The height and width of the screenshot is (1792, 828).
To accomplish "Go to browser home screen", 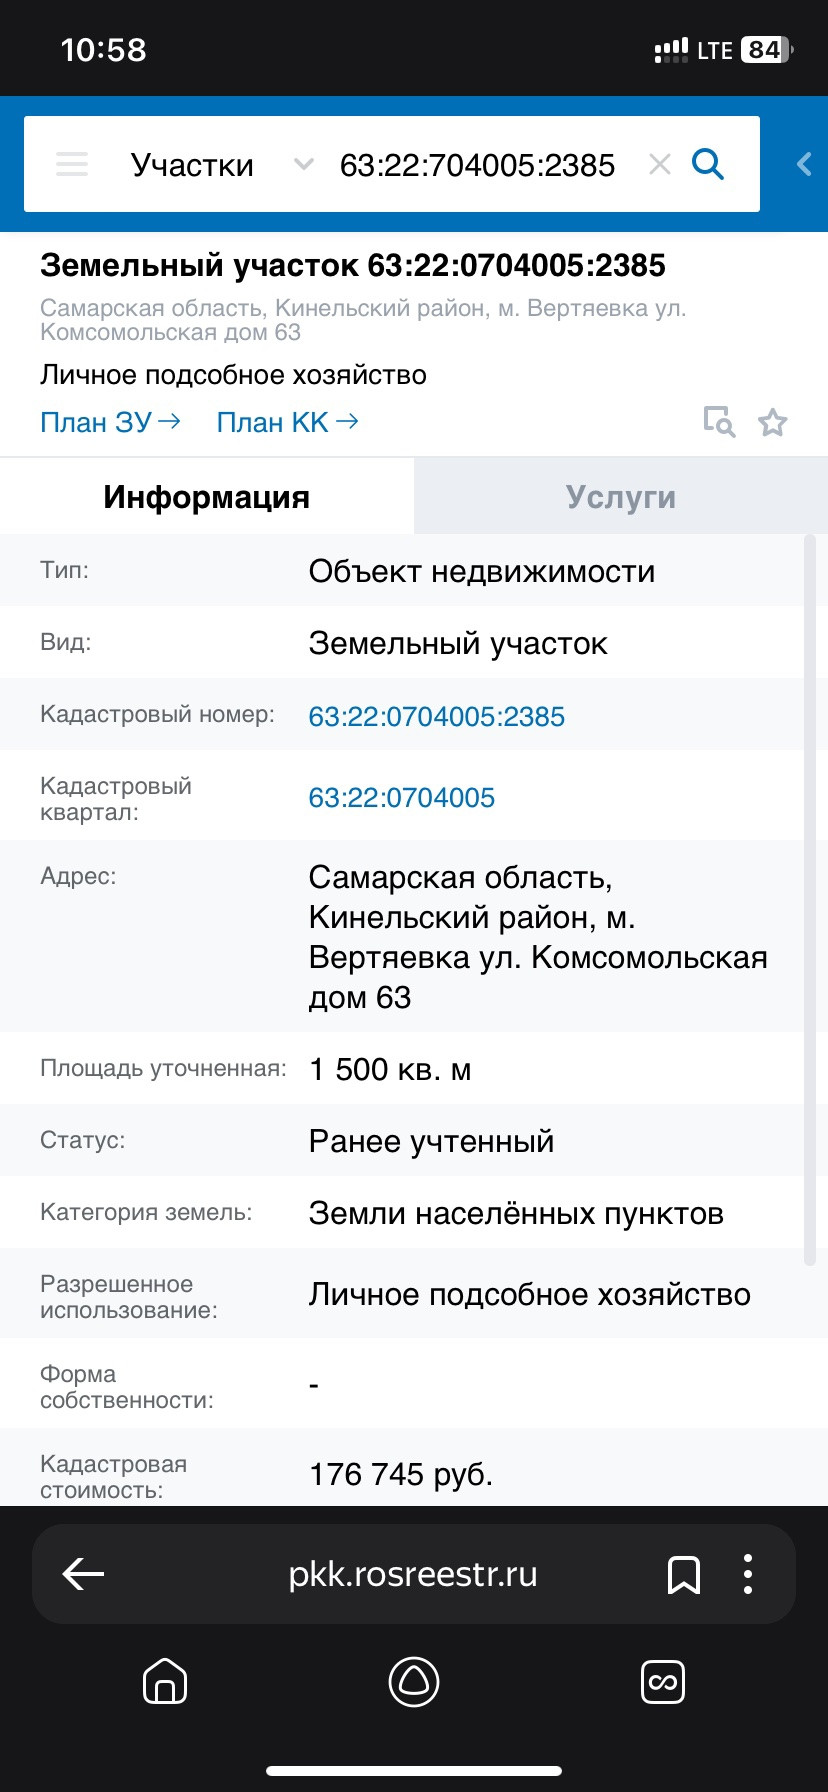I will point(165,1682).
